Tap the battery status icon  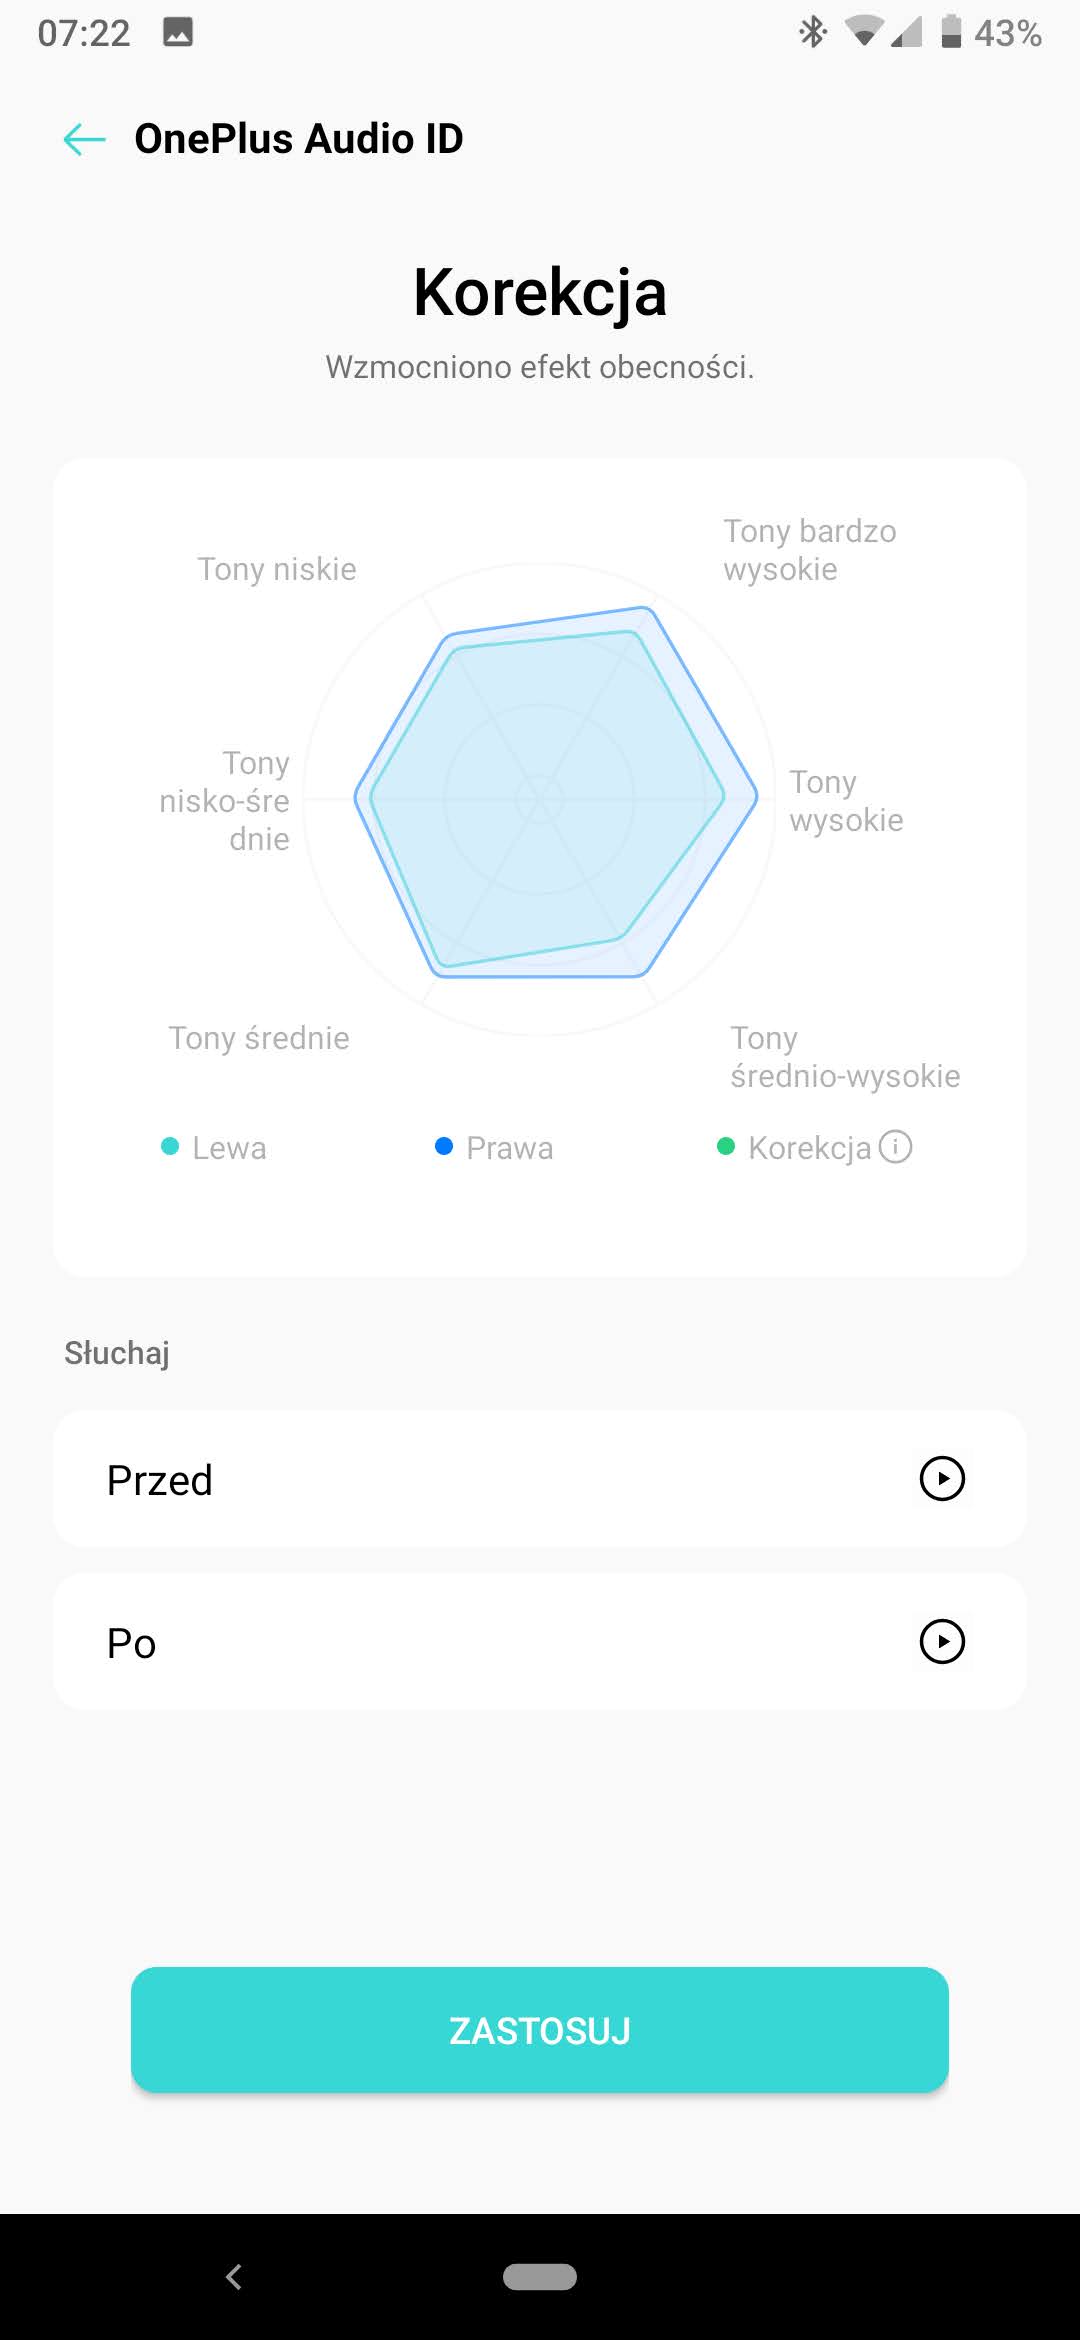(x=951, y=32)
